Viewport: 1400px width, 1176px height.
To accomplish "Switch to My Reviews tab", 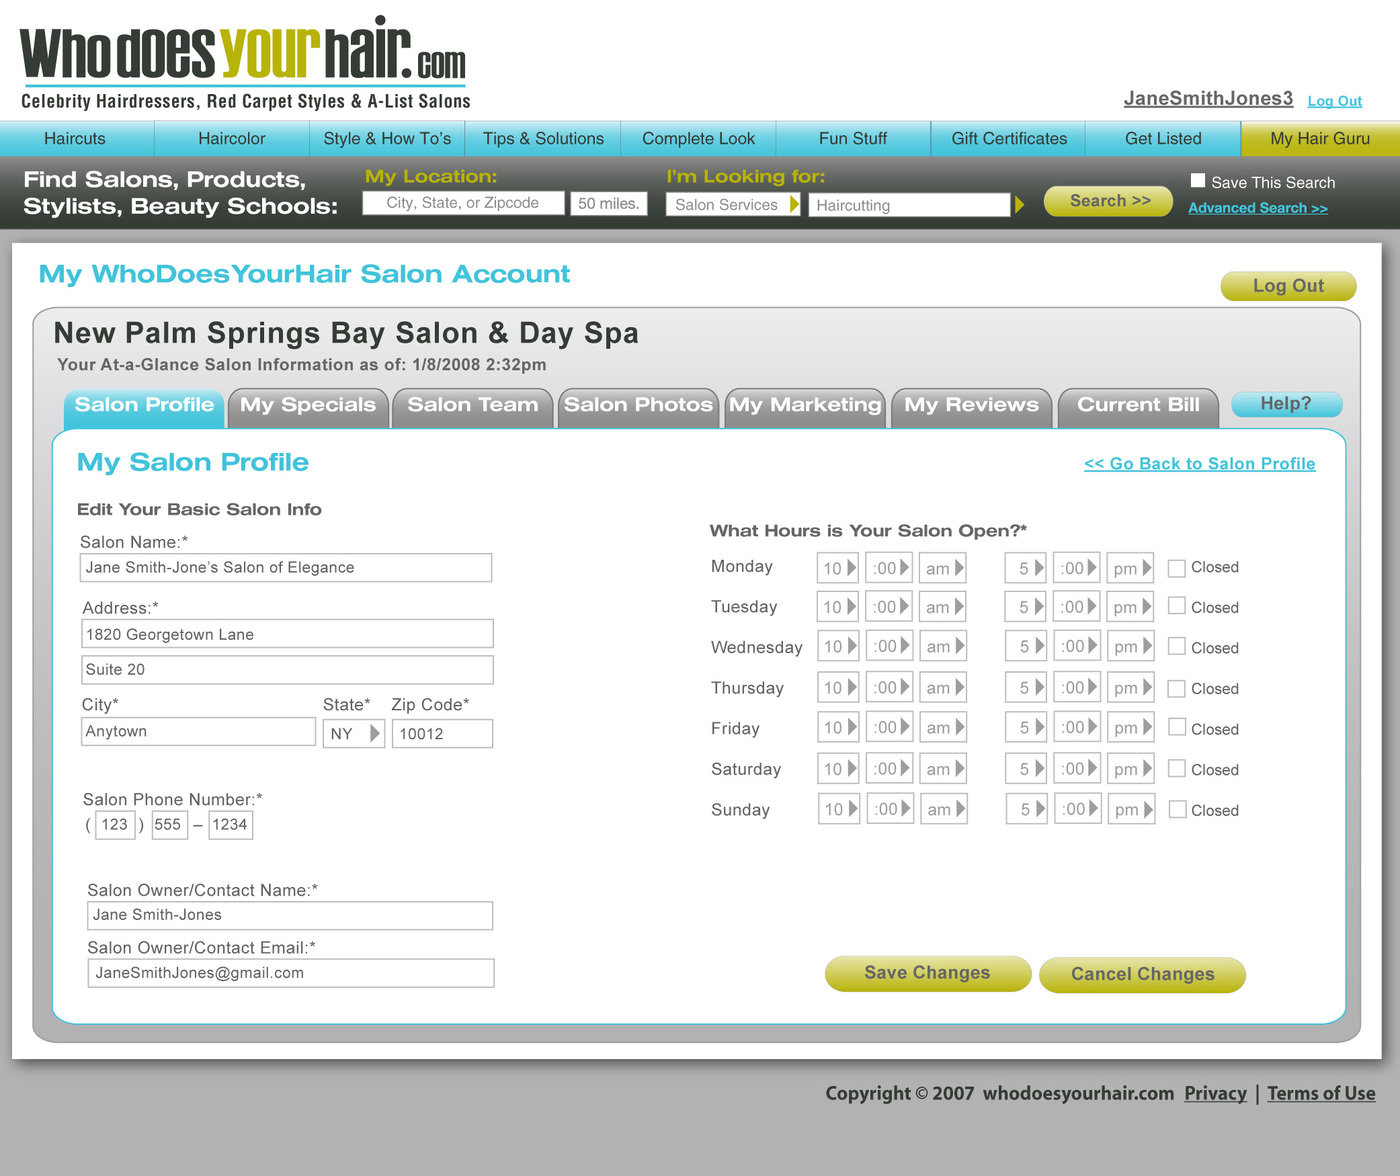I will pyautogui.click(x=971, y=407).
